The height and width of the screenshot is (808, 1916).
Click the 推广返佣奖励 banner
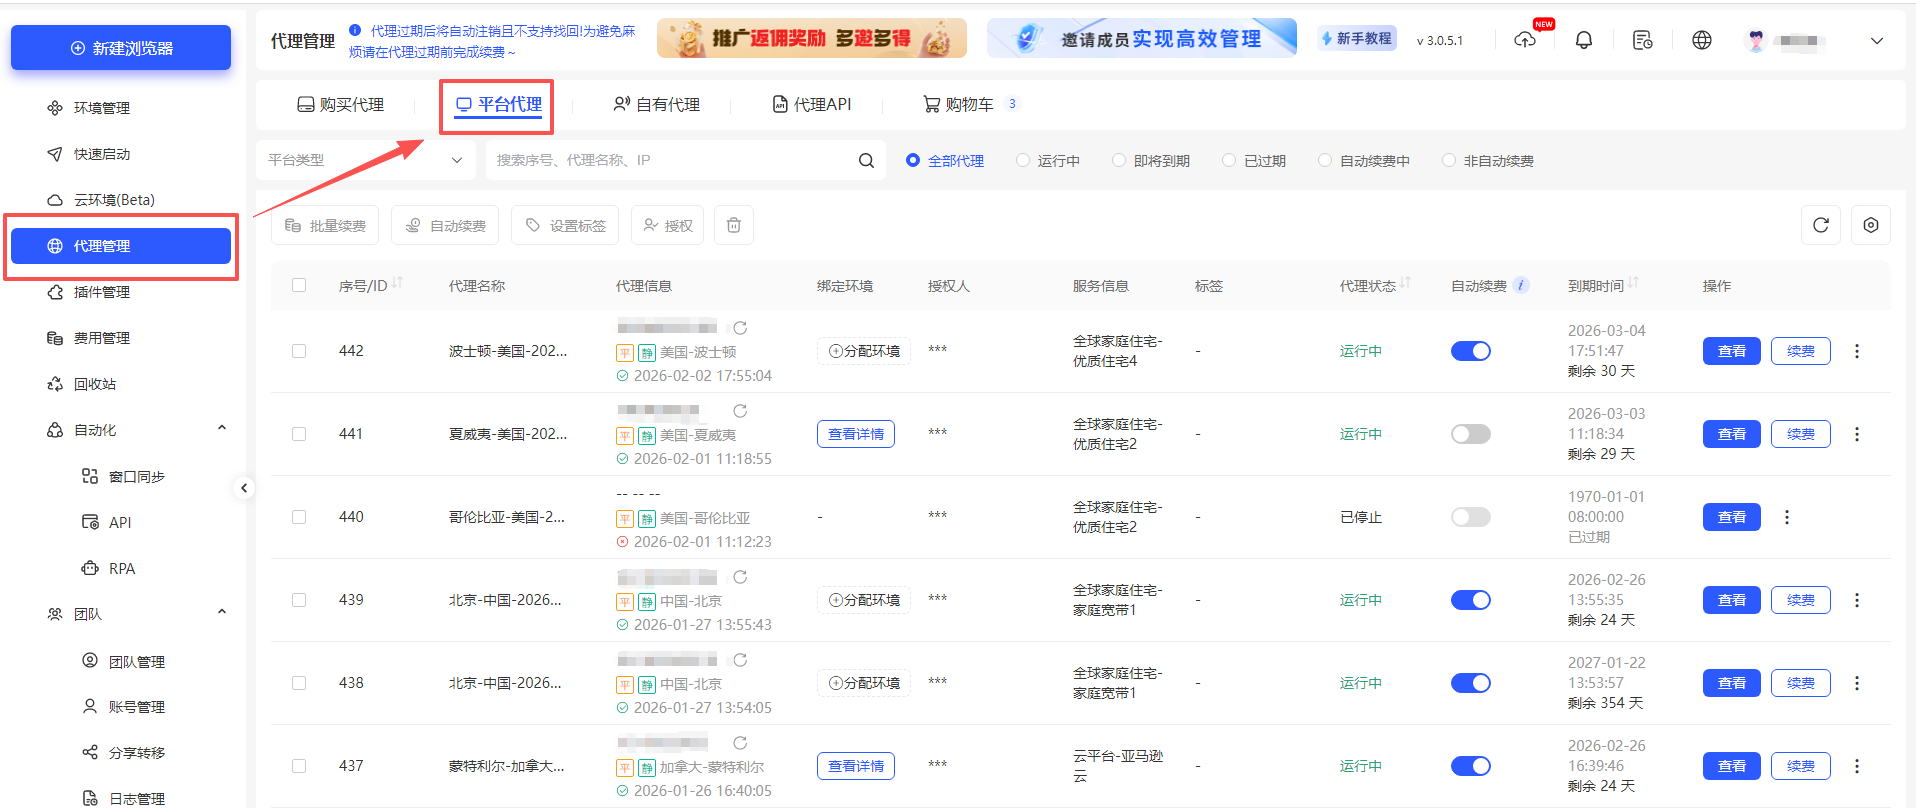point(812,38)
